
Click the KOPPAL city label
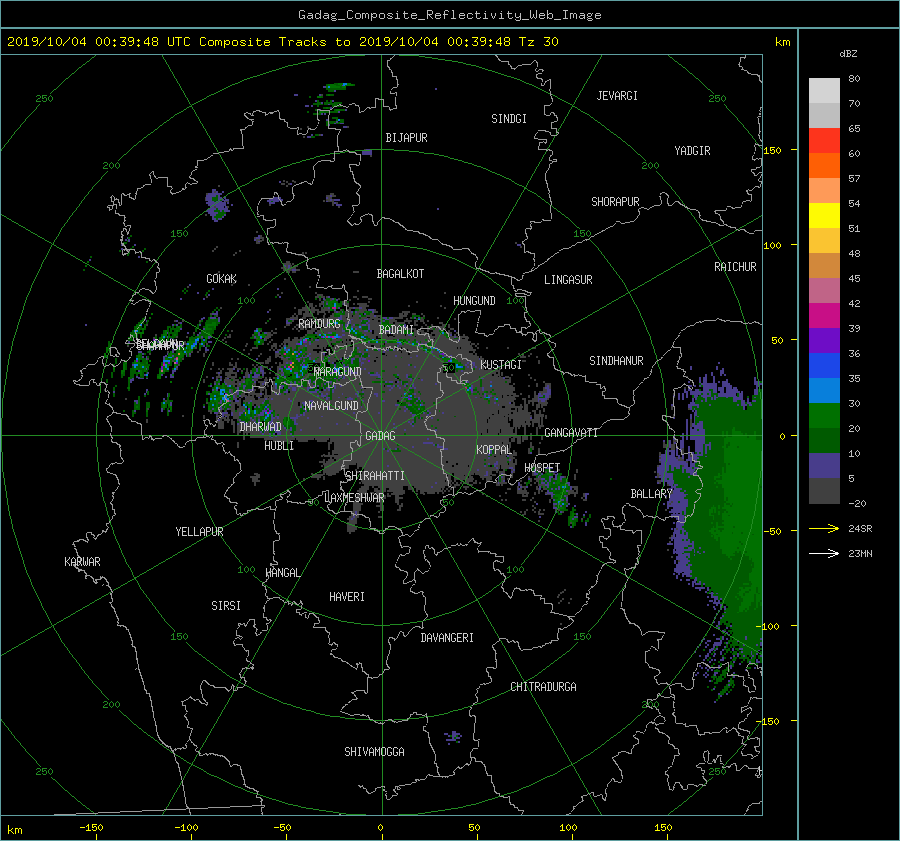coord(494,449)
